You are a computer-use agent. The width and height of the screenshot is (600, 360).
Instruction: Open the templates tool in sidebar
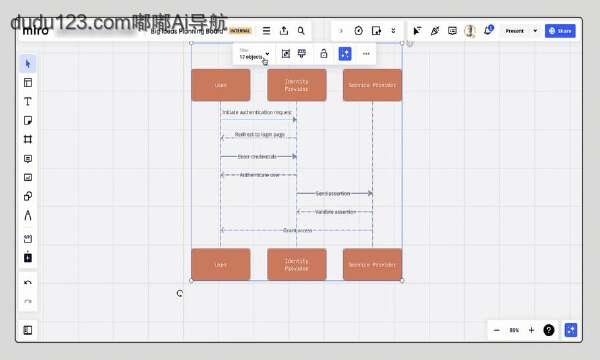pyautogui.click(x=28, y=83)
